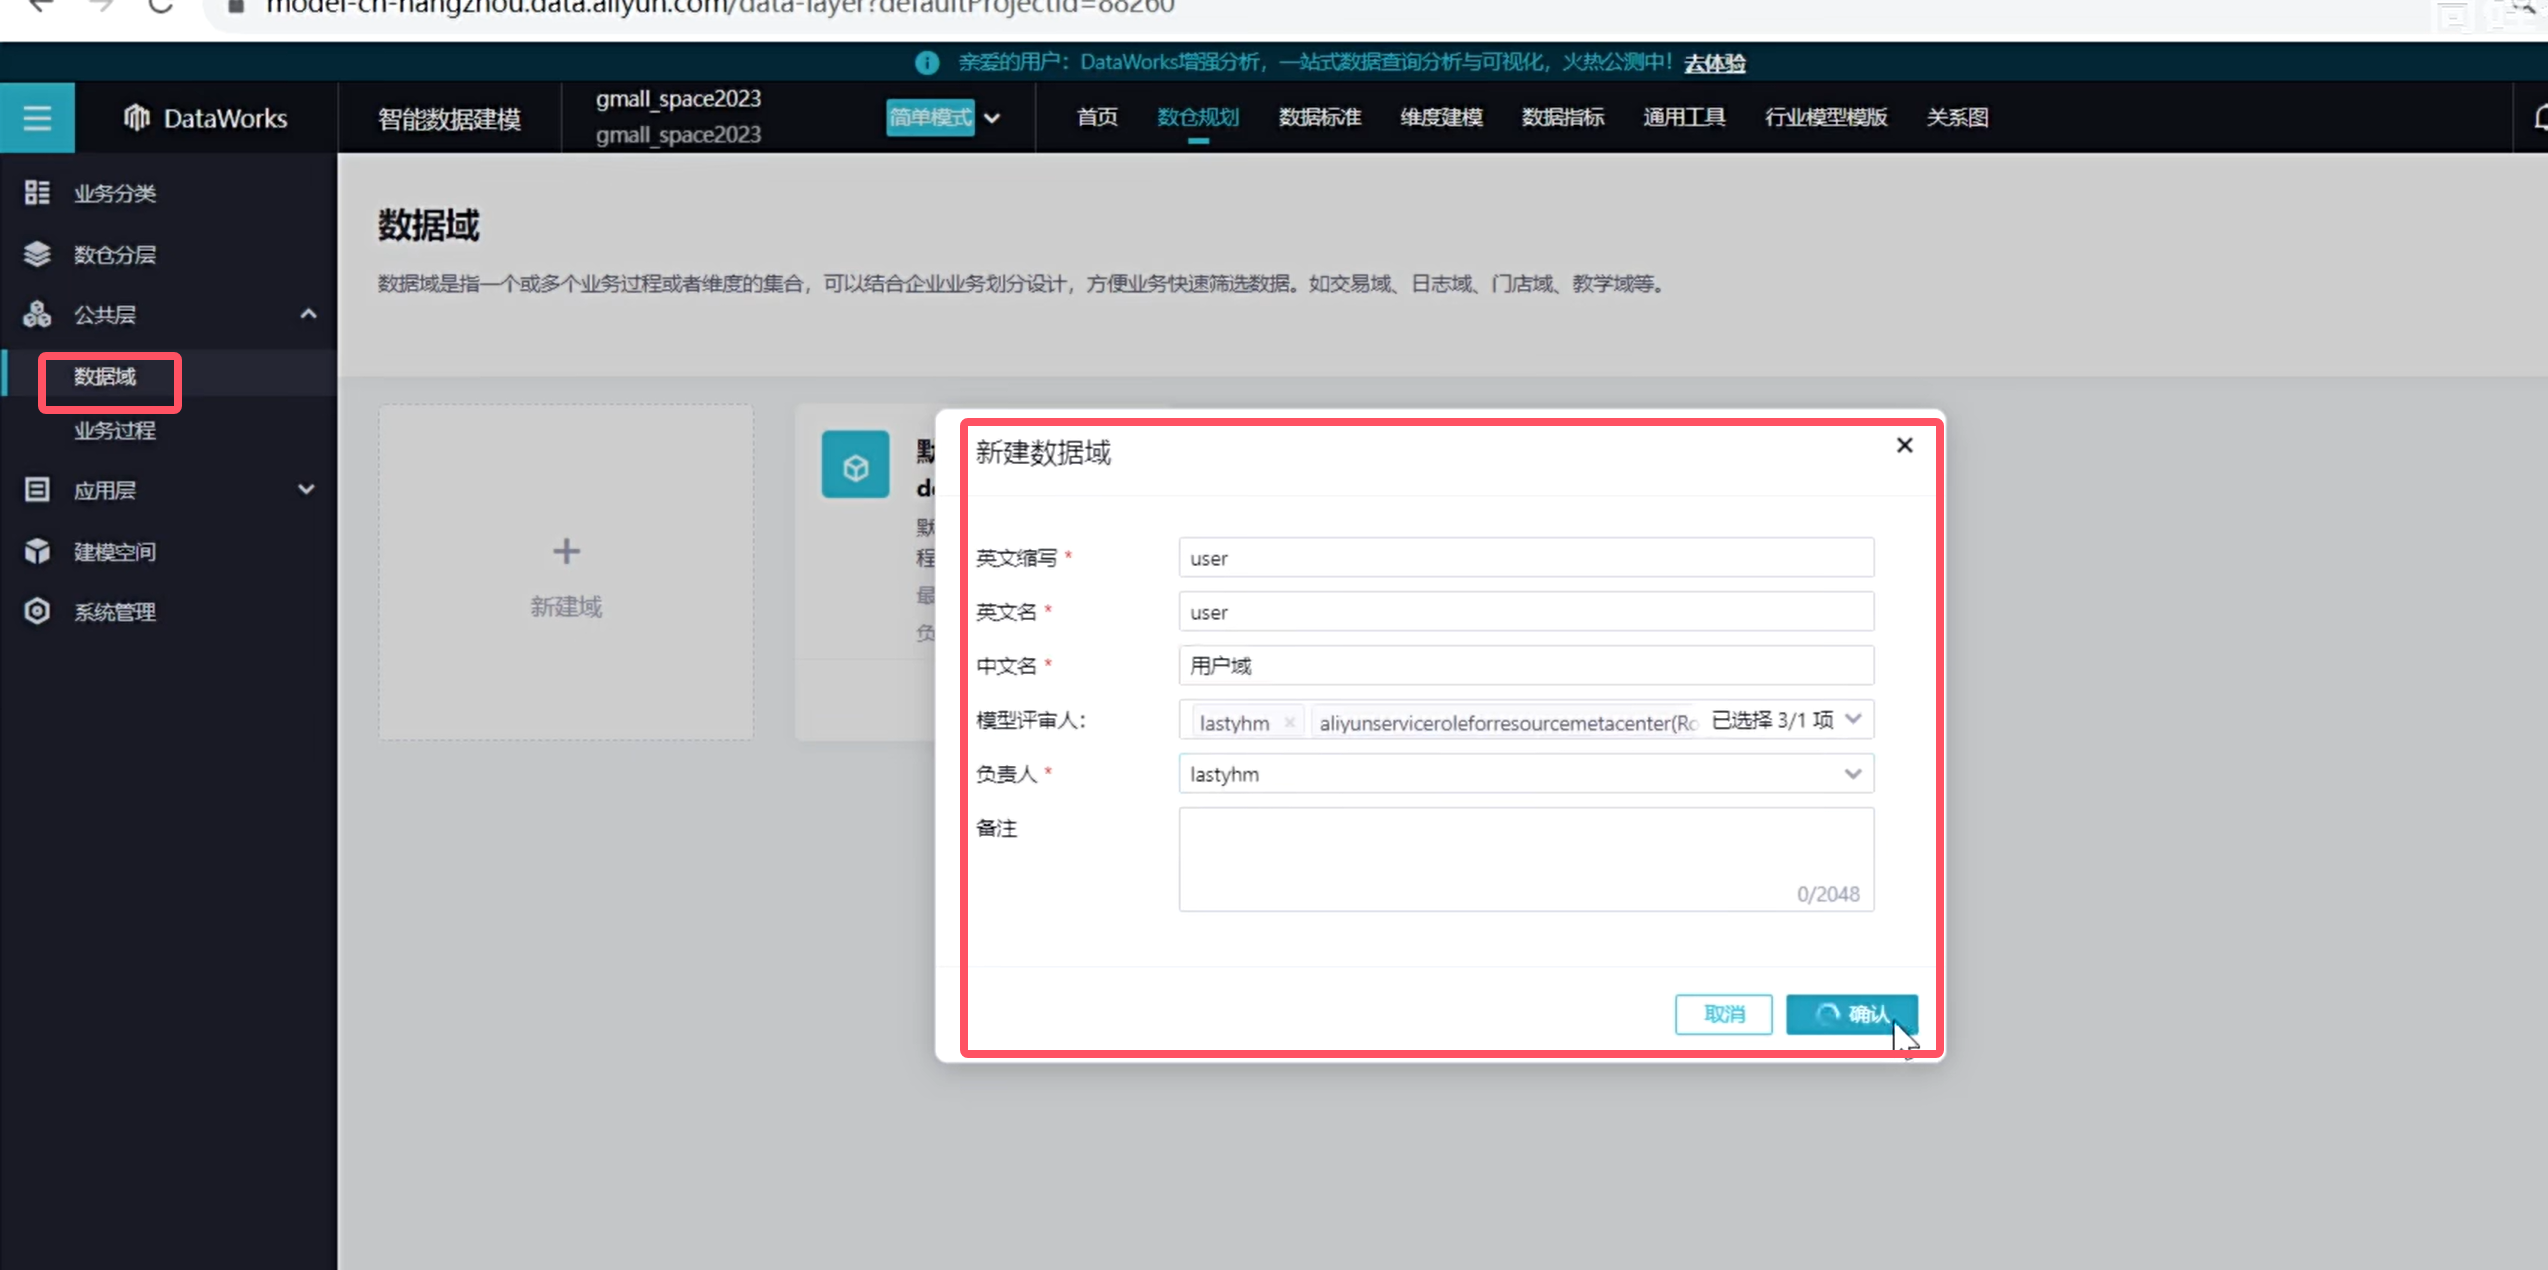Click the 系统管理 settings icon
Image resolution: width=2548 pixels, height=1270 pixels.
(x=37, y=611)
